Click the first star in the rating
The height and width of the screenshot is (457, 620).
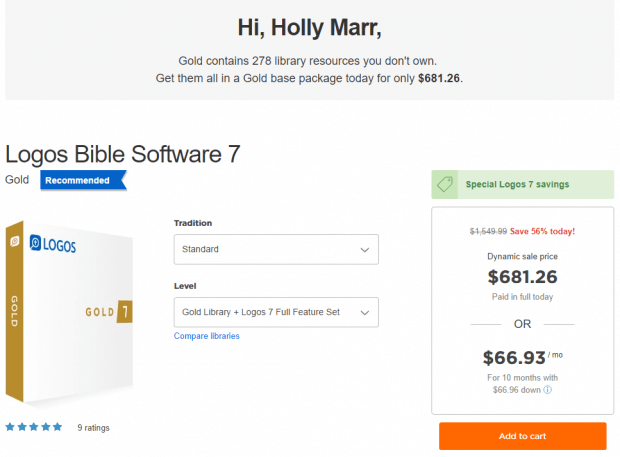coord(10,427)
